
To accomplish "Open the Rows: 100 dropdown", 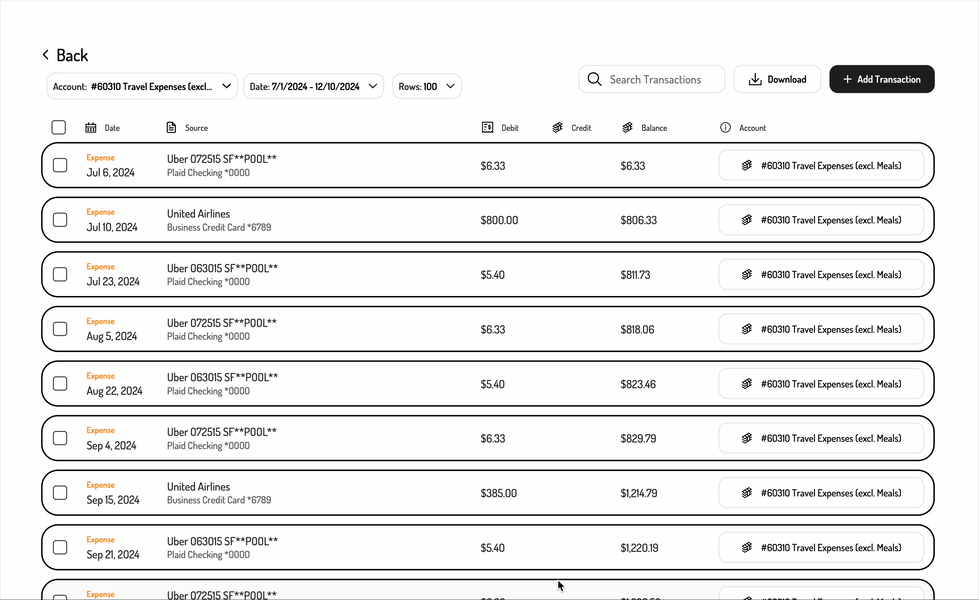I will click(426, 86).
